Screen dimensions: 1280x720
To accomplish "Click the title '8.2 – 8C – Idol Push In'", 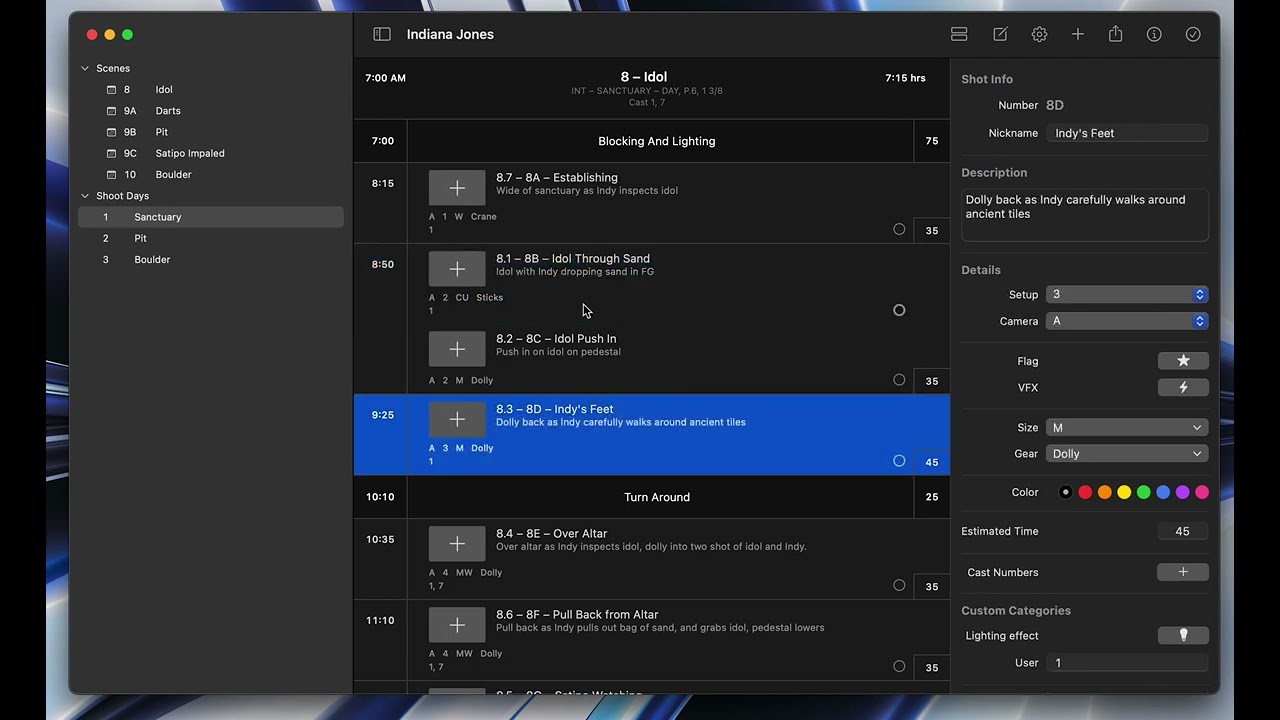I will tap(556, 339).
